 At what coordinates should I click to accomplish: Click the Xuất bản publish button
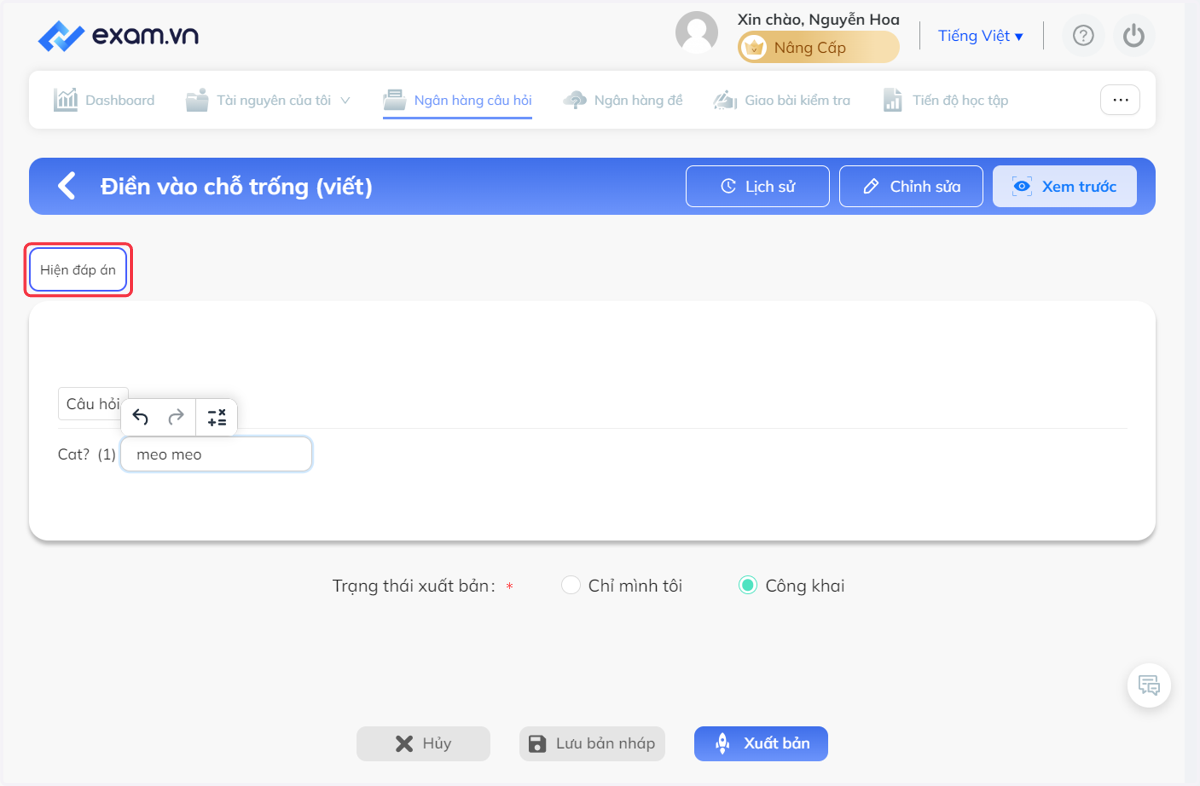pos(761,744)
